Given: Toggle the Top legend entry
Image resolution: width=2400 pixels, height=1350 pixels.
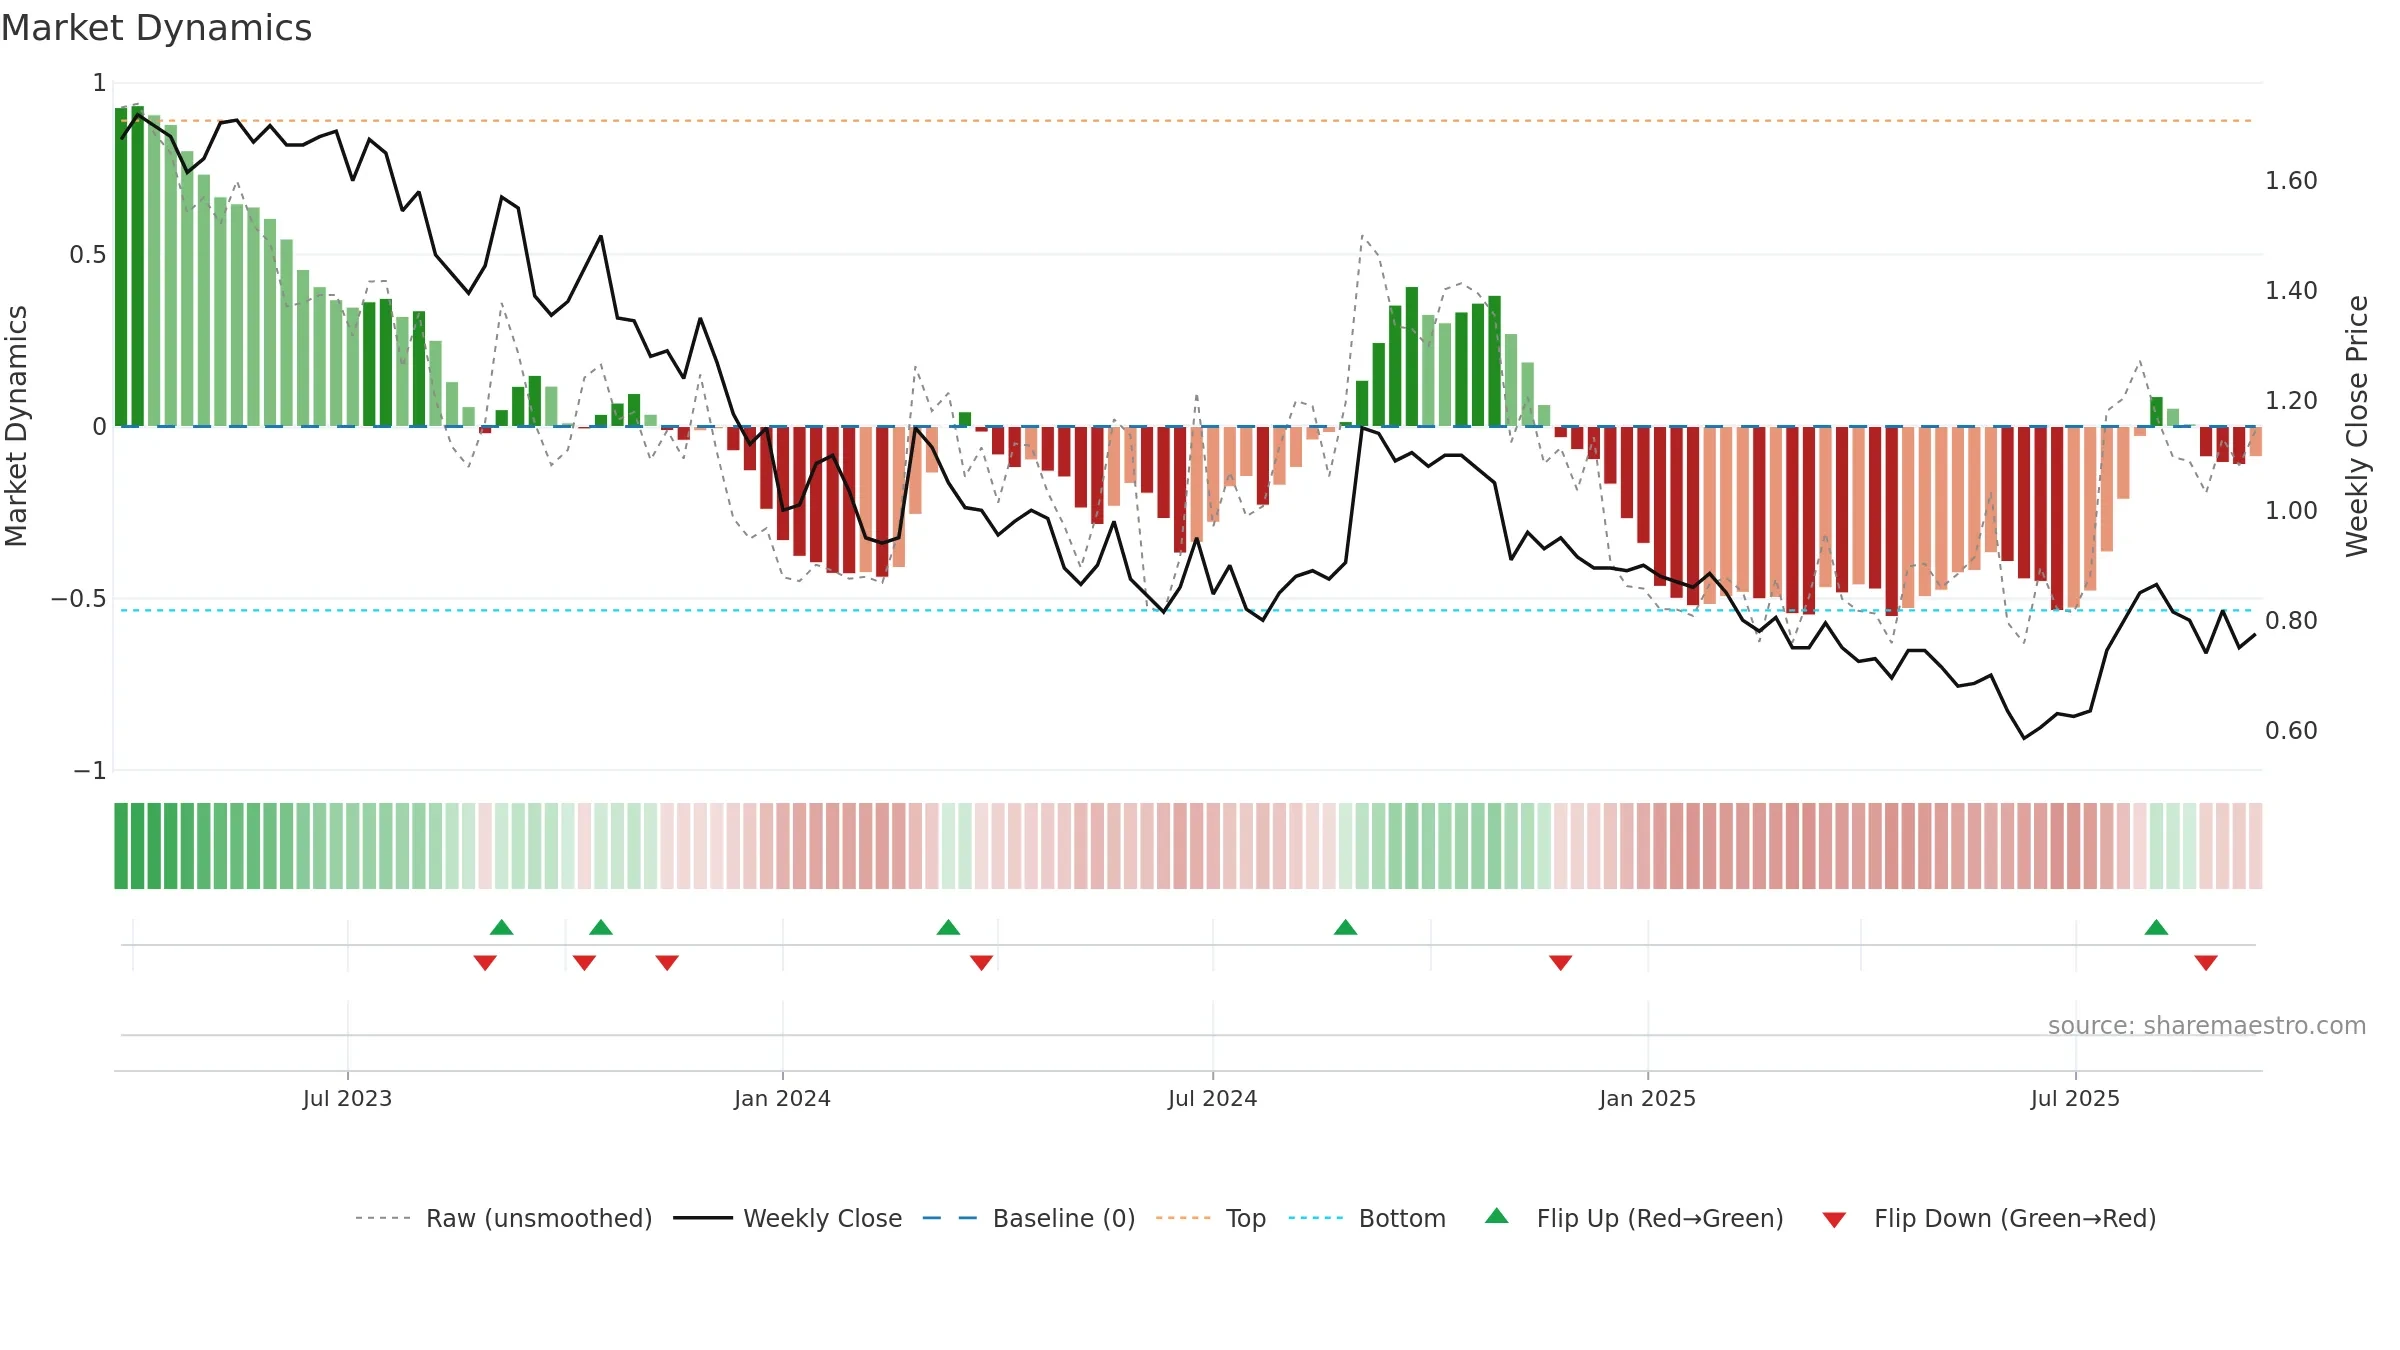Looking at the screenshot, I should pyautogui.click(x=1210, y=1218).
